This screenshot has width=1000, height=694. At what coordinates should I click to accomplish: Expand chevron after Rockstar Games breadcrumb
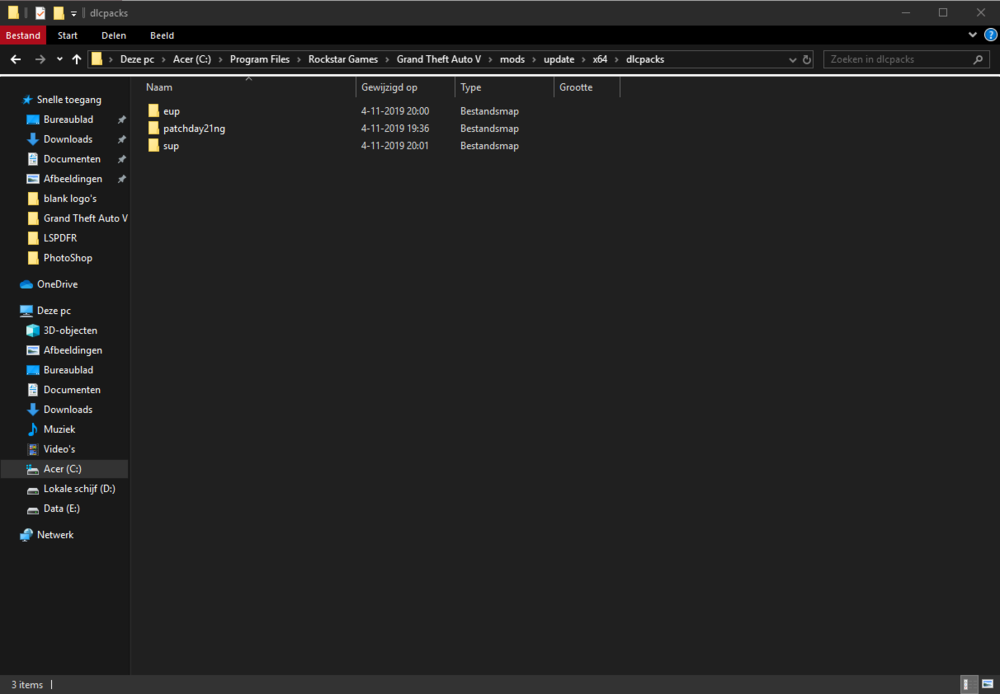[x=387, y=59]
